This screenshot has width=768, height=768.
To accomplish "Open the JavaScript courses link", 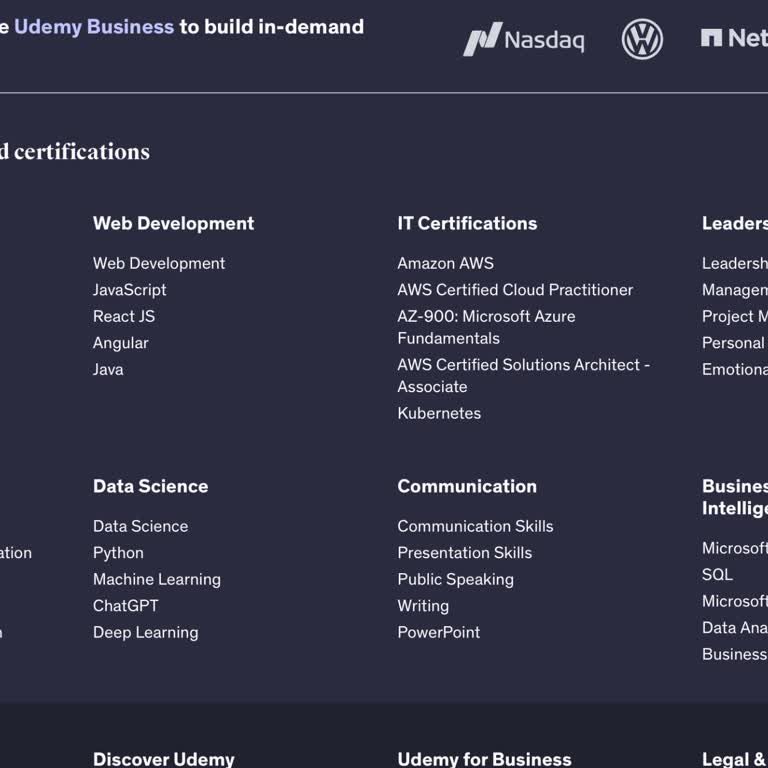I will [130, 290].
